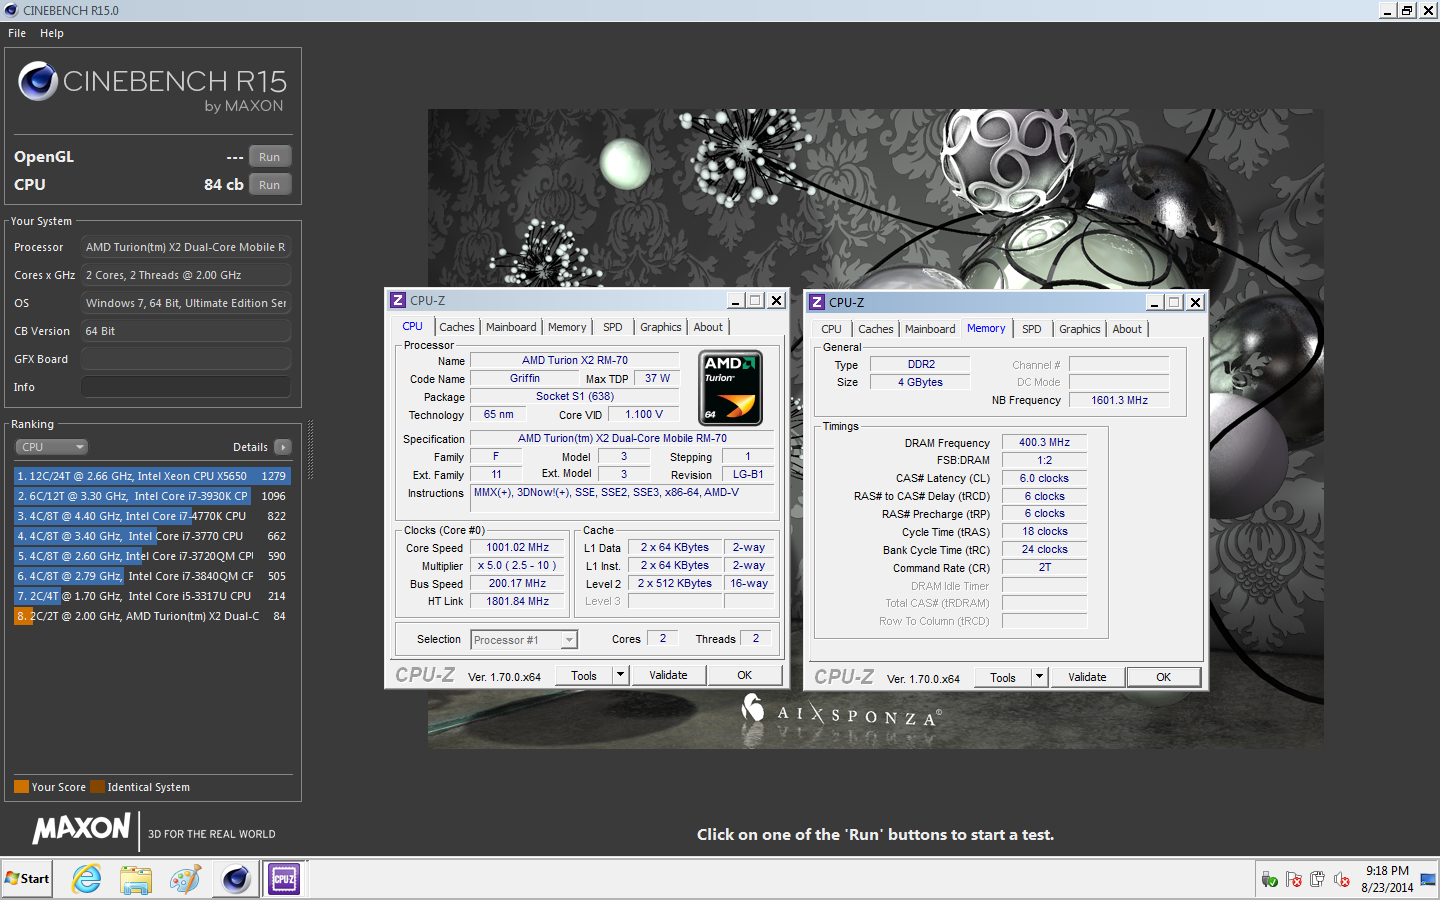Viewport: 1440px width, 900px height.
Task: Click Tools button in left CPU-Z window
Action: coord(584,676)
